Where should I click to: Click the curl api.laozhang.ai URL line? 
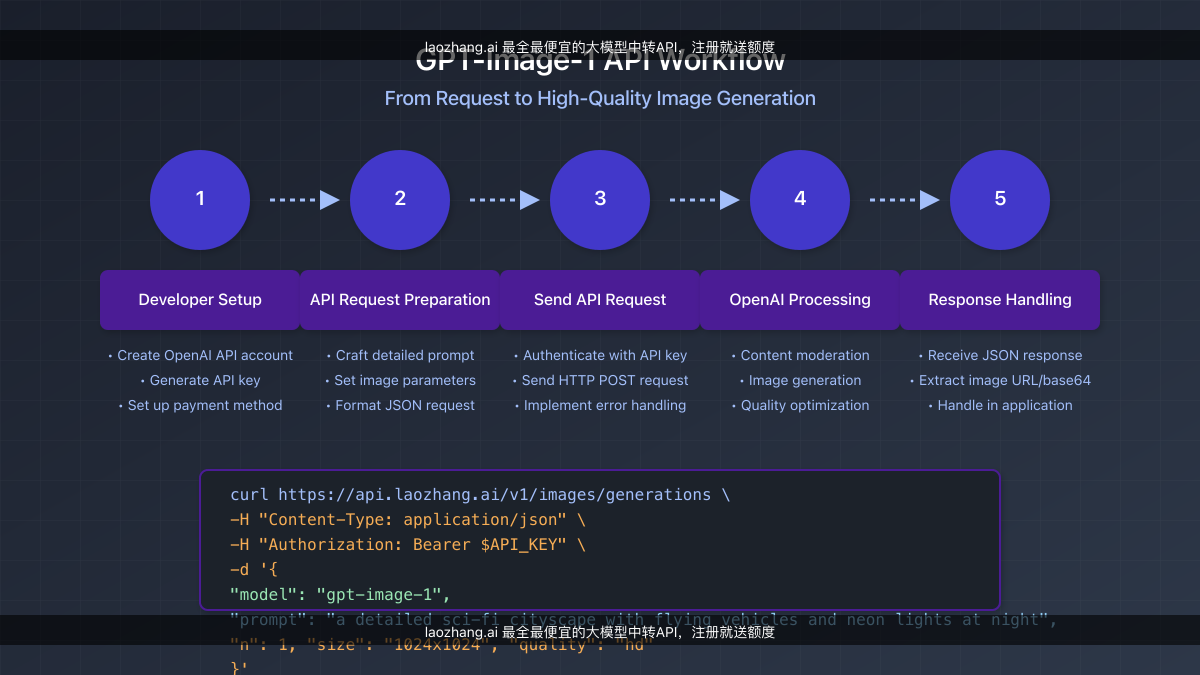click(480, 495)
